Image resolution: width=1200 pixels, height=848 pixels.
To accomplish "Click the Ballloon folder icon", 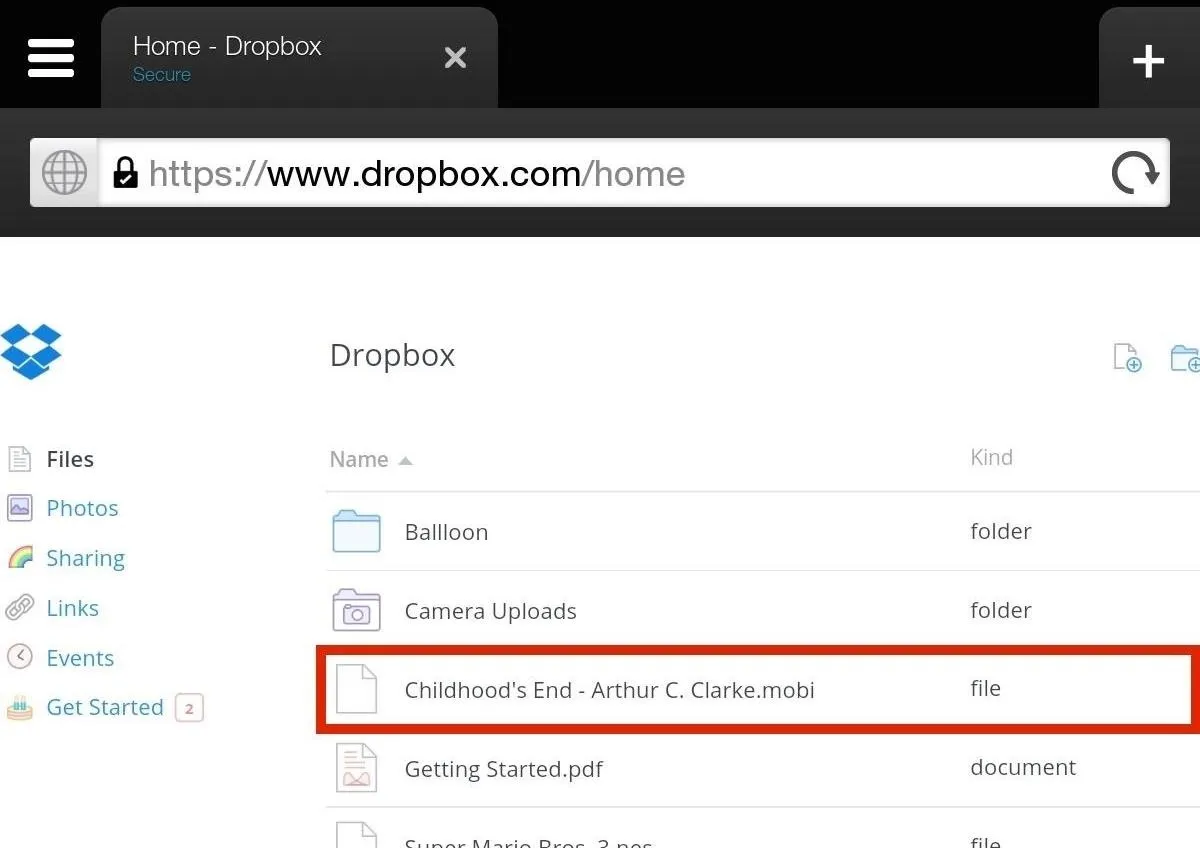I will [x=356, y=531].
